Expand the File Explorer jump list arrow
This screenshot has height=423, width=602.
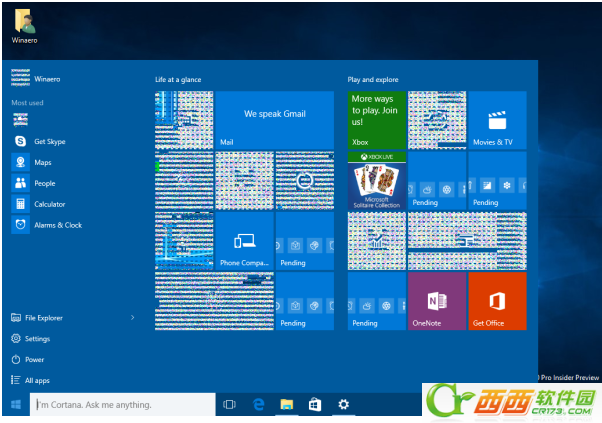click(x=132, y=317)
